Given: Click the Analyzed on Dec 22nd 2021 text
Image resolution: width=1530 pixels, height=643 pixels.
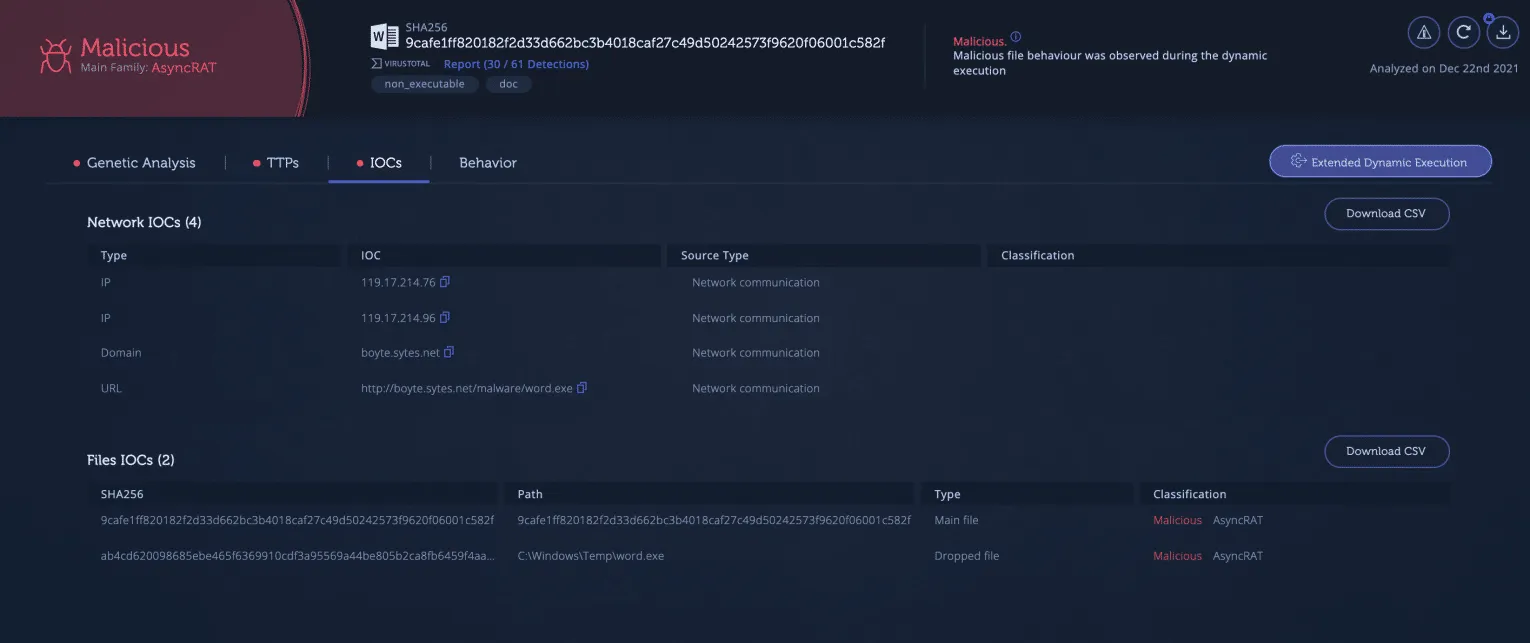Looking at the screenshot, I should (x=1444, y=69).
